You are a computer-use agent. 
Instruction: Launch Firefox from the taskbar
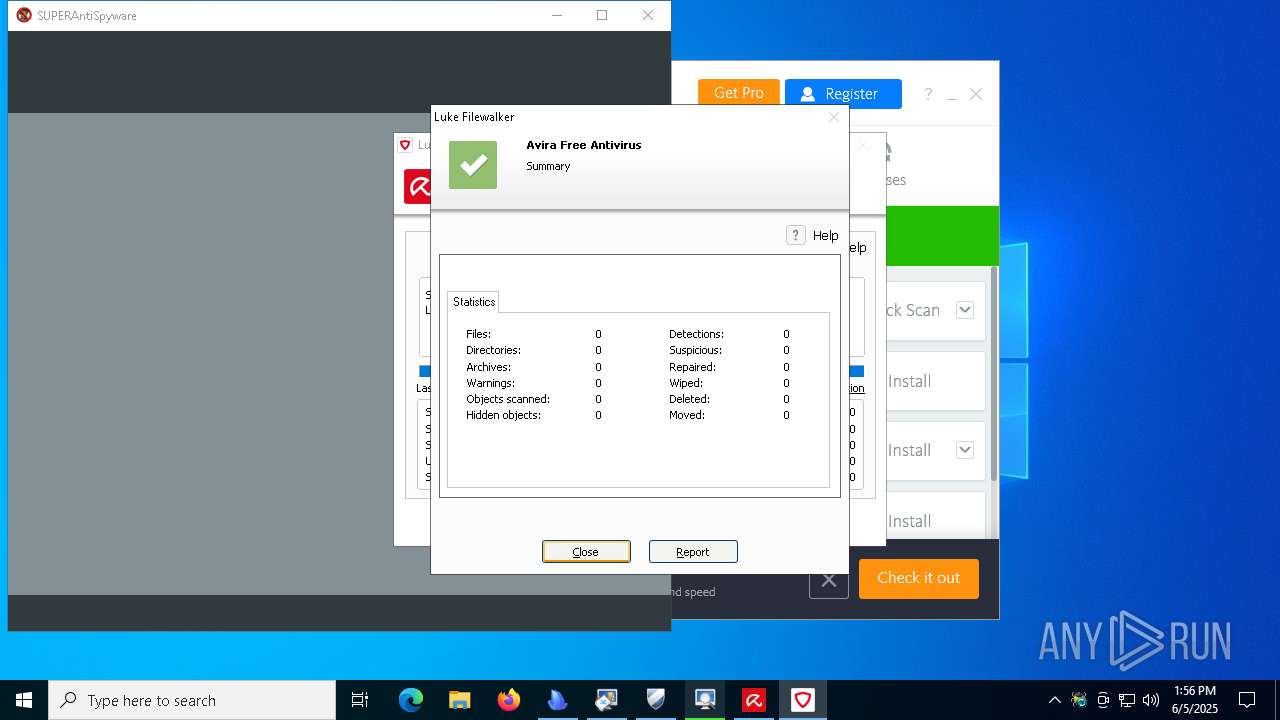[509, 700]
